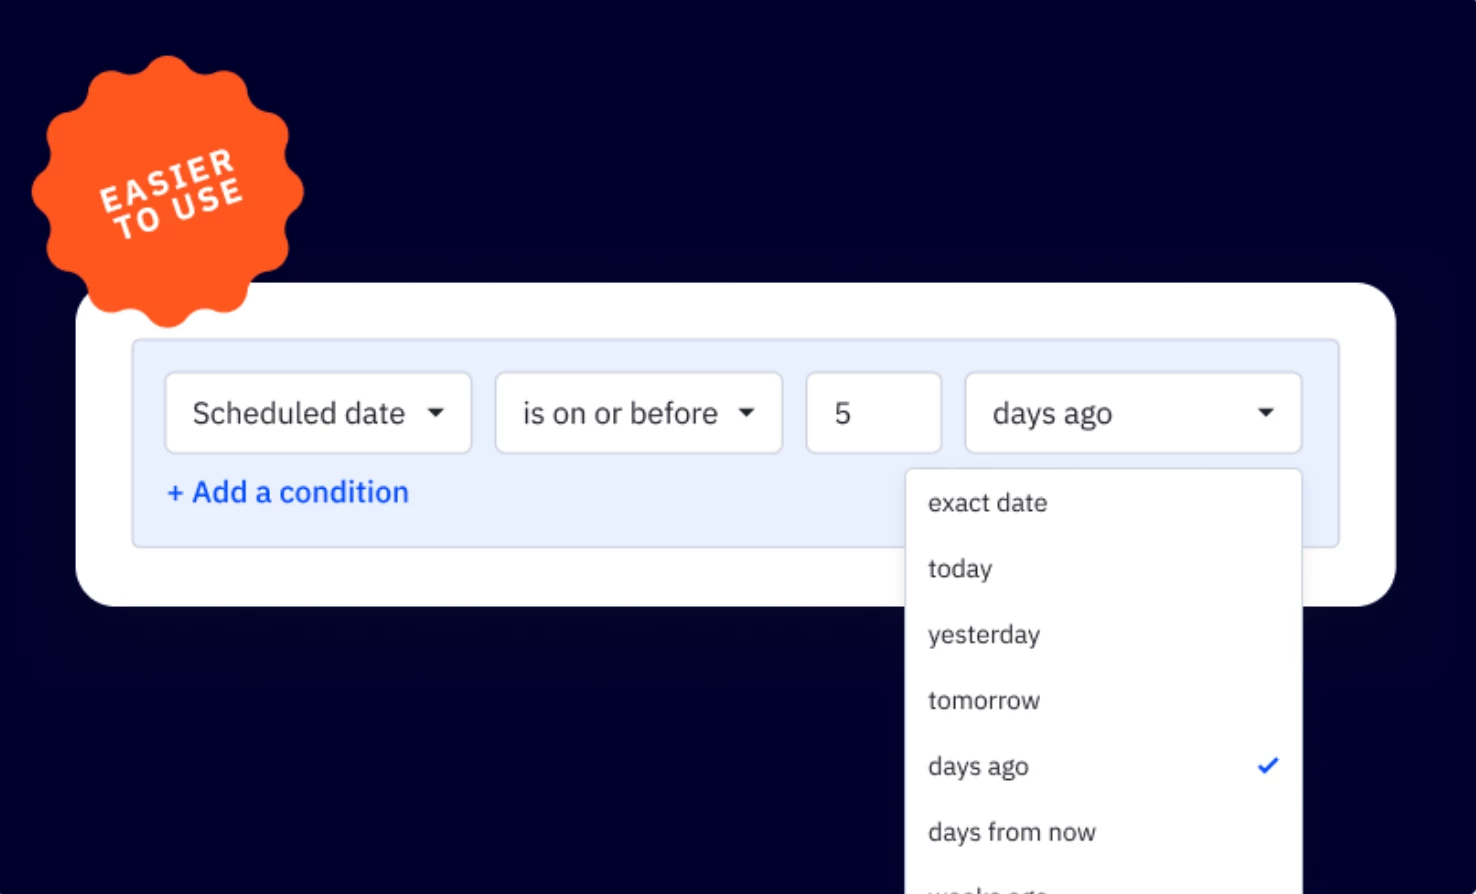Click the caret on the Scheduled date selector
This screenshot has height=894, width=1476.
pos(438,412)
